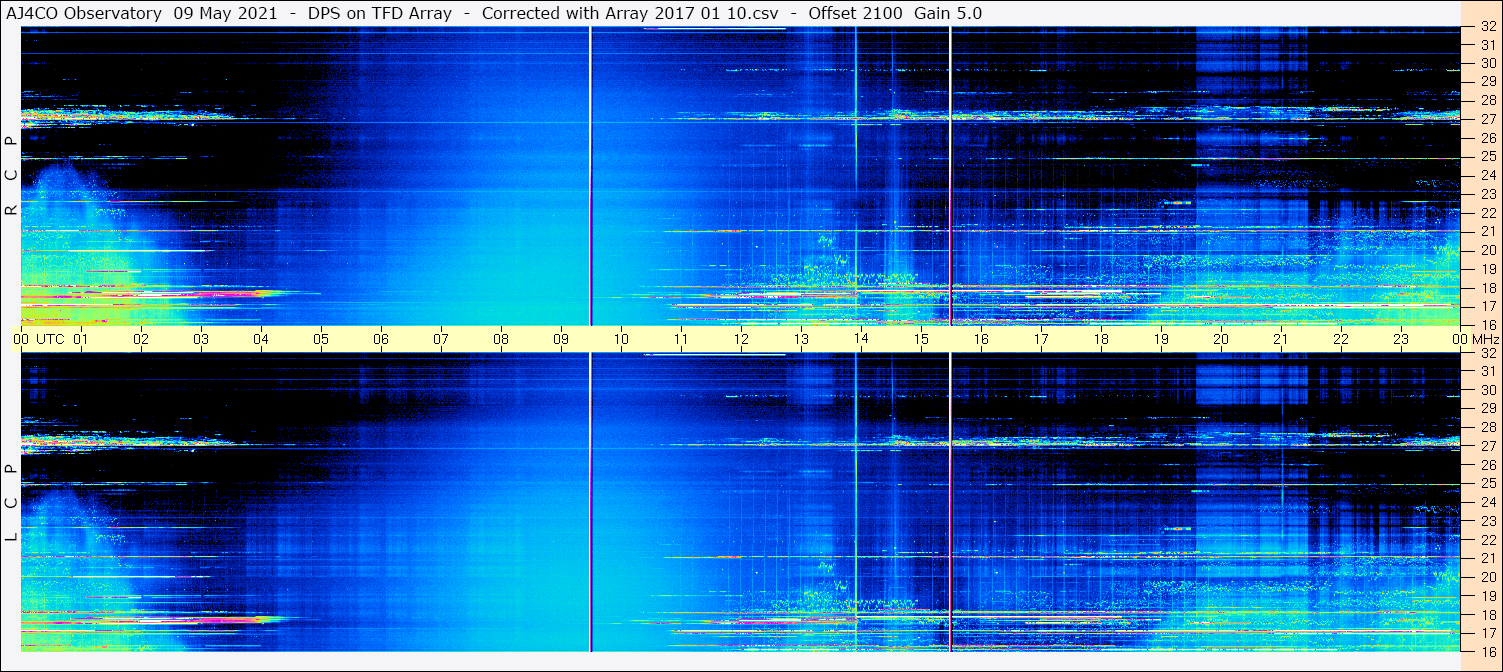Viewport: 1503px width, 672px height.
Task: Click the 09 UTC hour marker
Action: [561, 339]
